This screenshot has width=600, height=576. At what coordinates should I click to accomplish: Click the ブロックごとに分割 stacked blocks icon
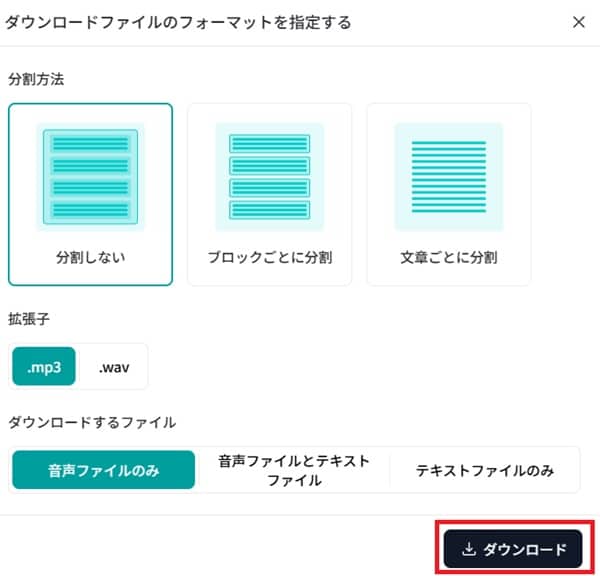coord(269,174)
